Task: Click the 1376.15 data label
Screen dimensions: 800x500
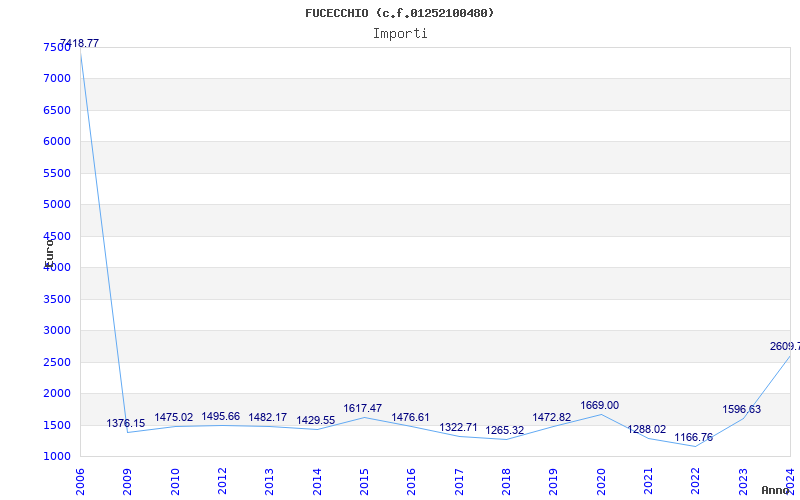Action: [x=126, y=423]
